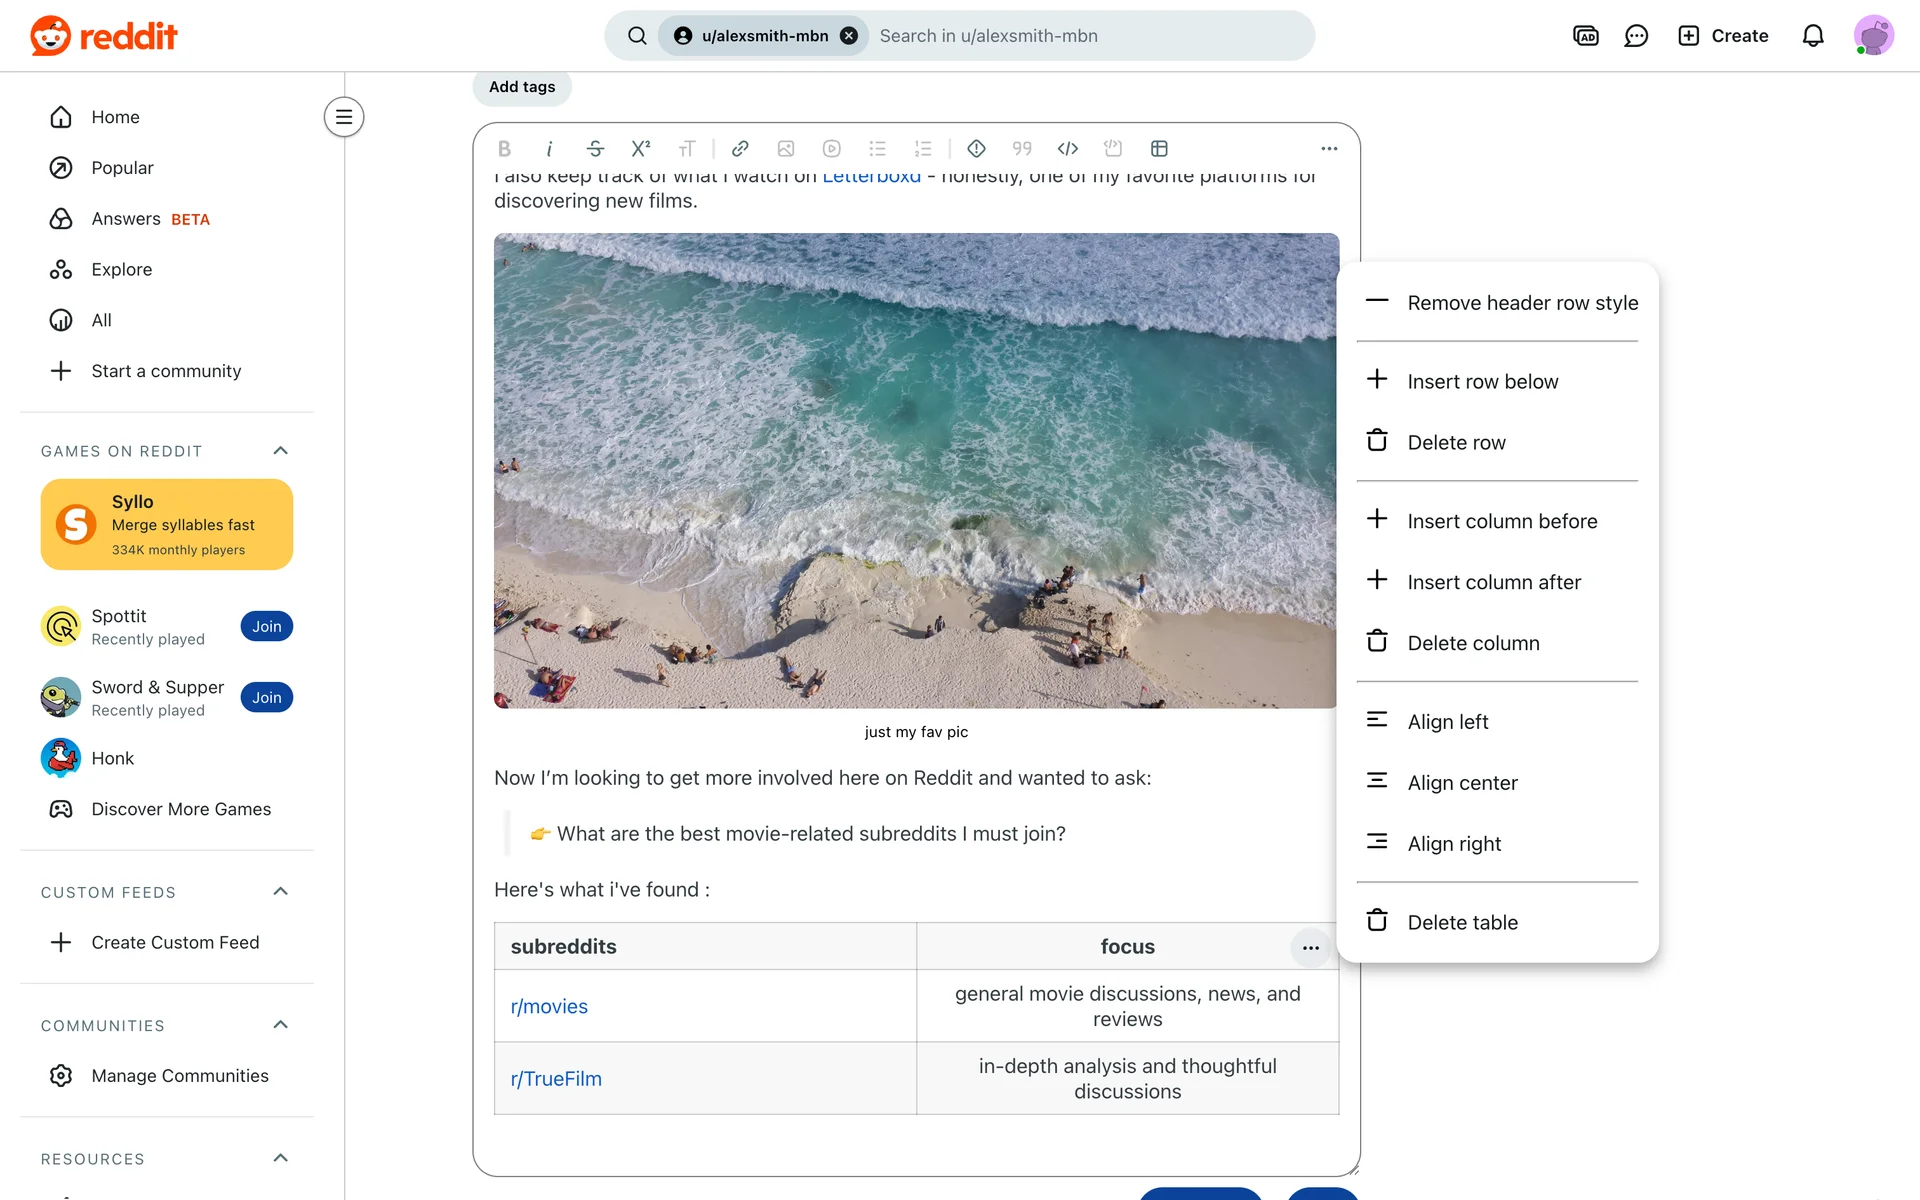Remove the u/alexsmith-mbn search filter
The width and height of the screenshot is (1920, 1200).
click(849, 36)
